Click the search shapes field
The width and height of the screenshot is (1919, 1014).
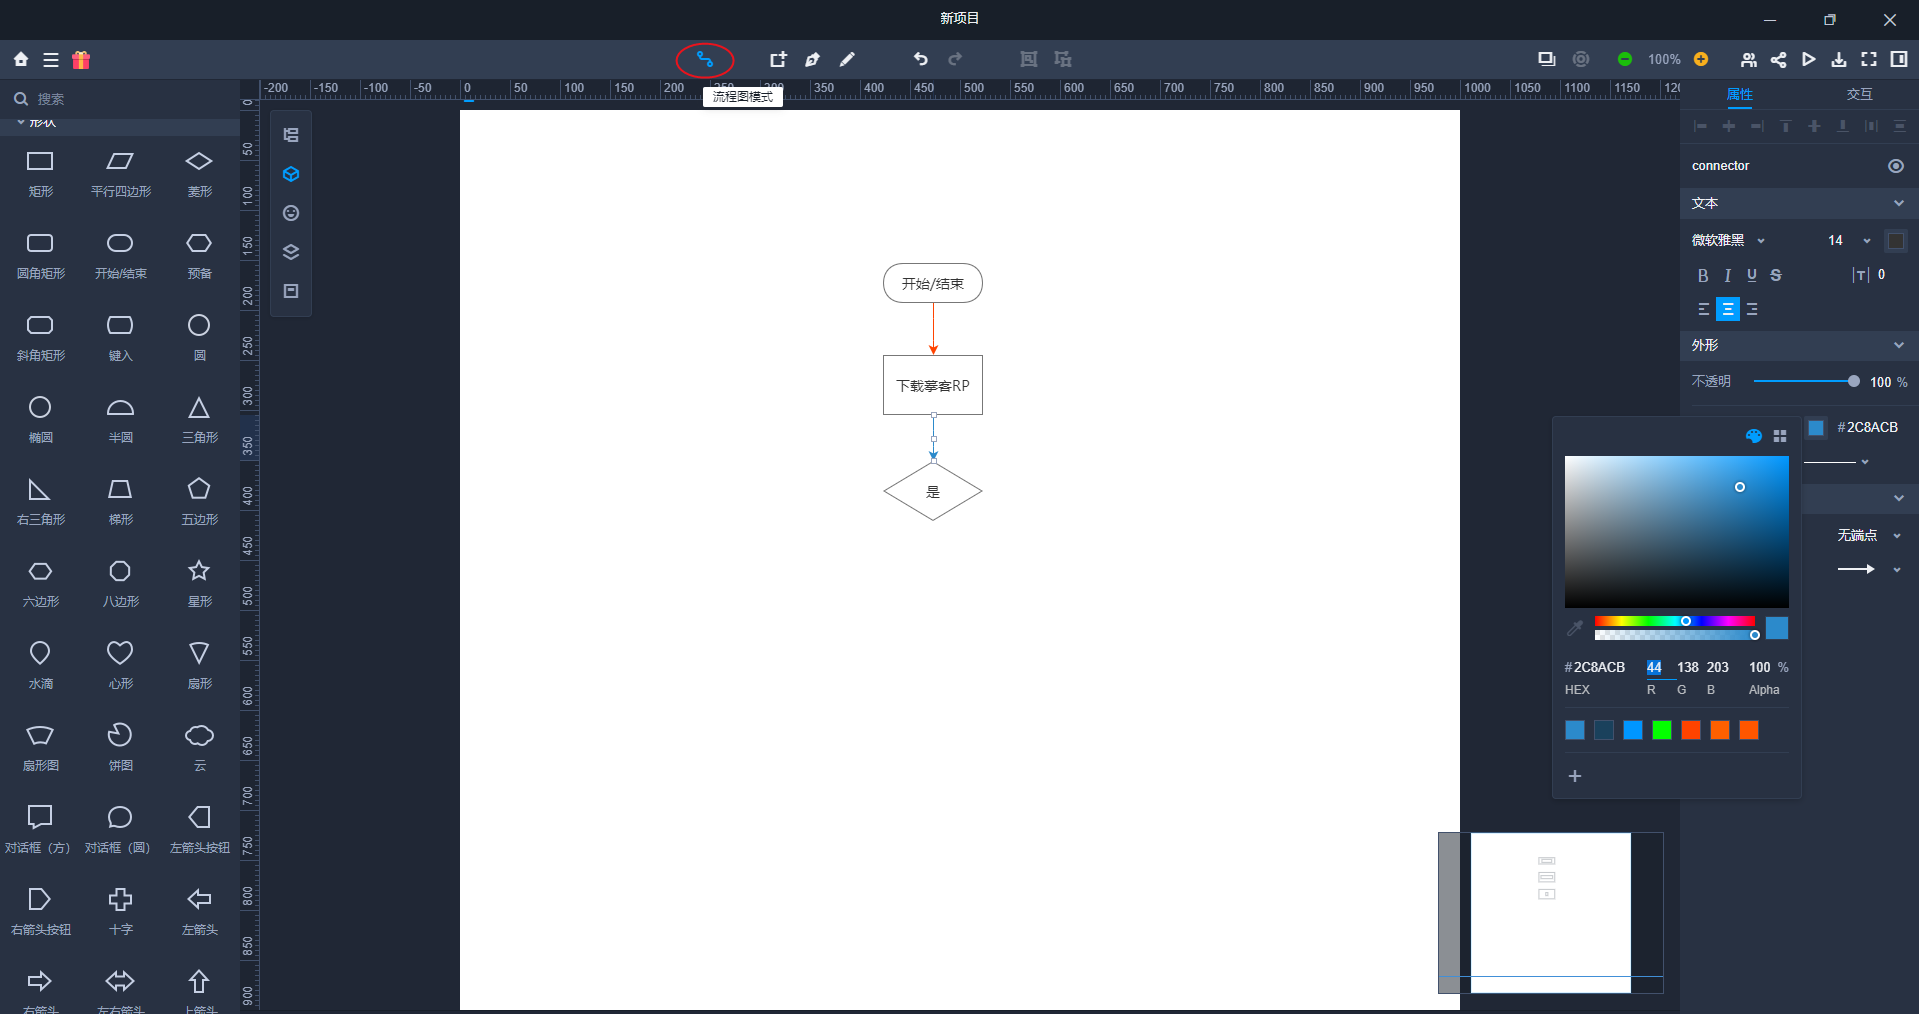[x=120, y=99]
